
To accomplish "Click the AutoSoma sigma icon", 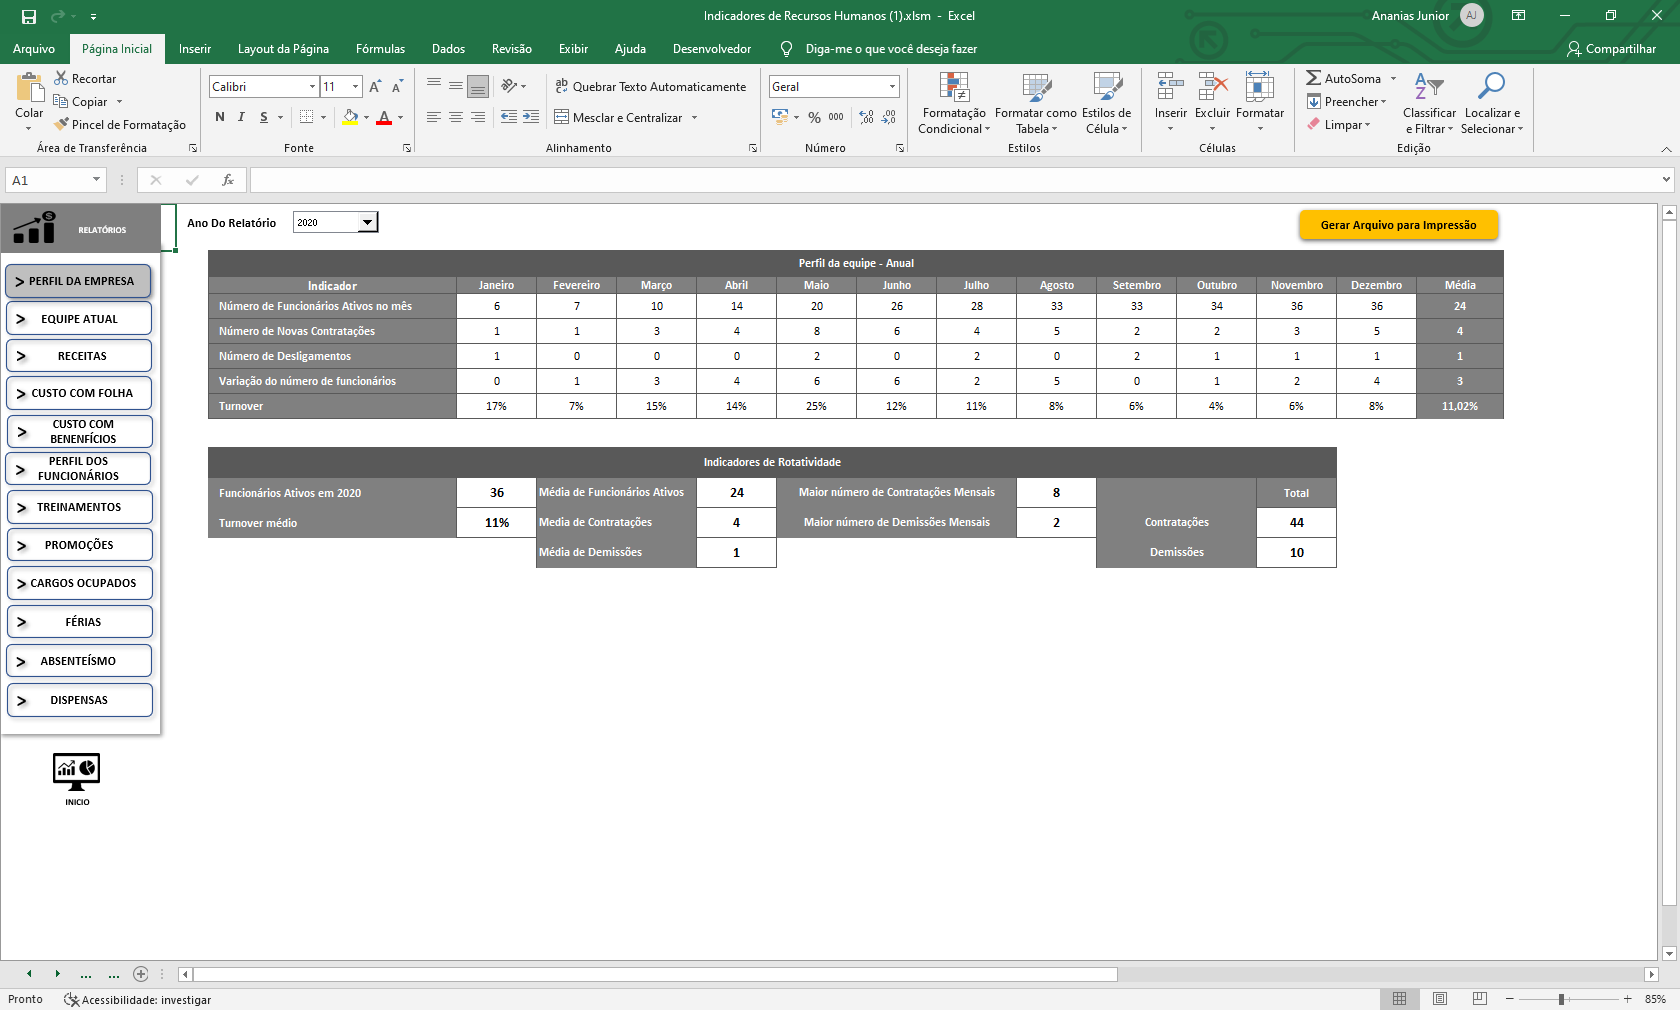I will coord(1314,78).
